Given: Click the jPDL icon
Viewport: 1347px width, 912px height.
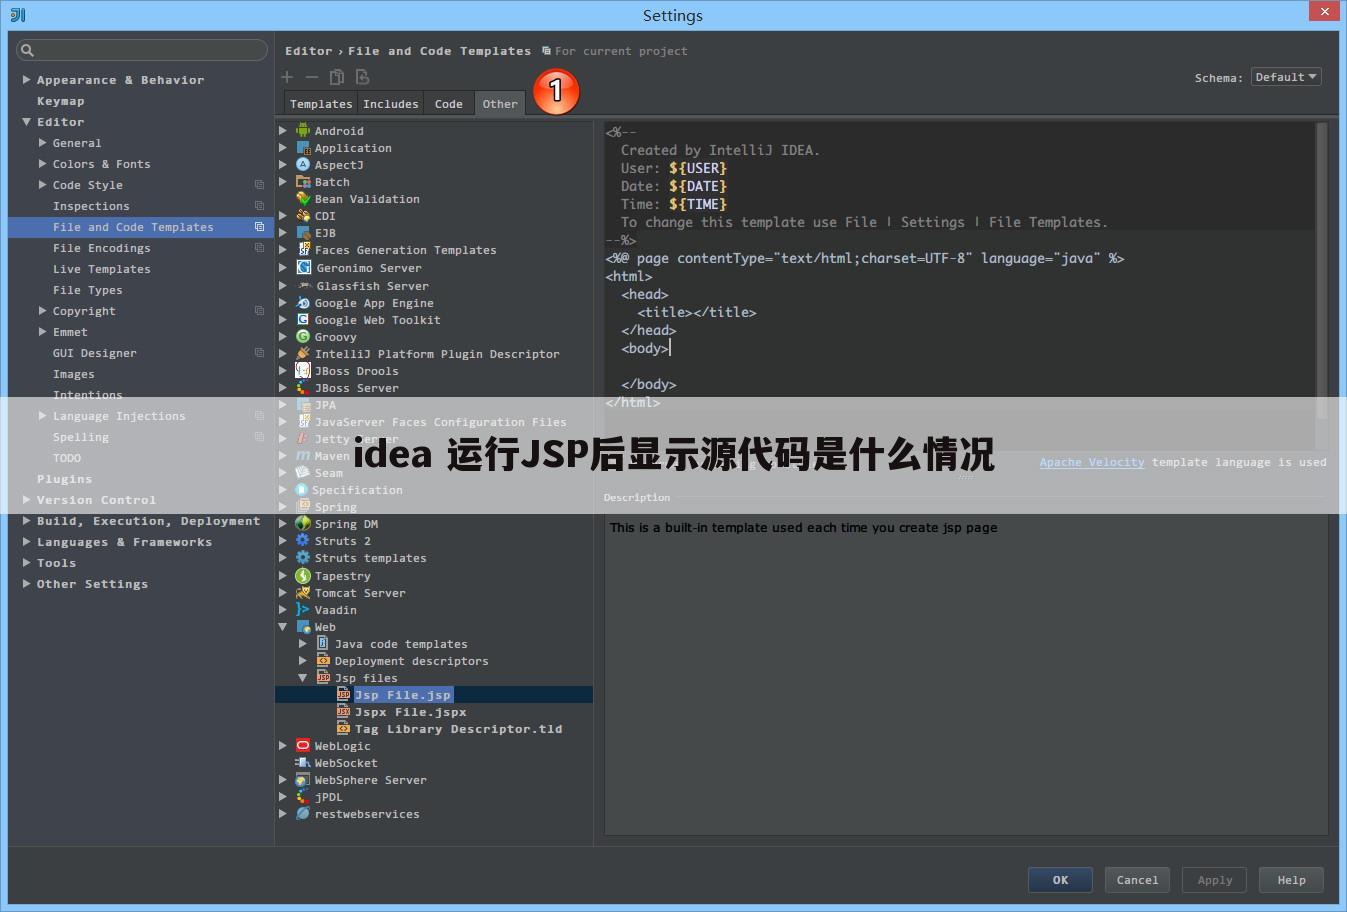Looking at the screenshot, I should click(303, 796).
